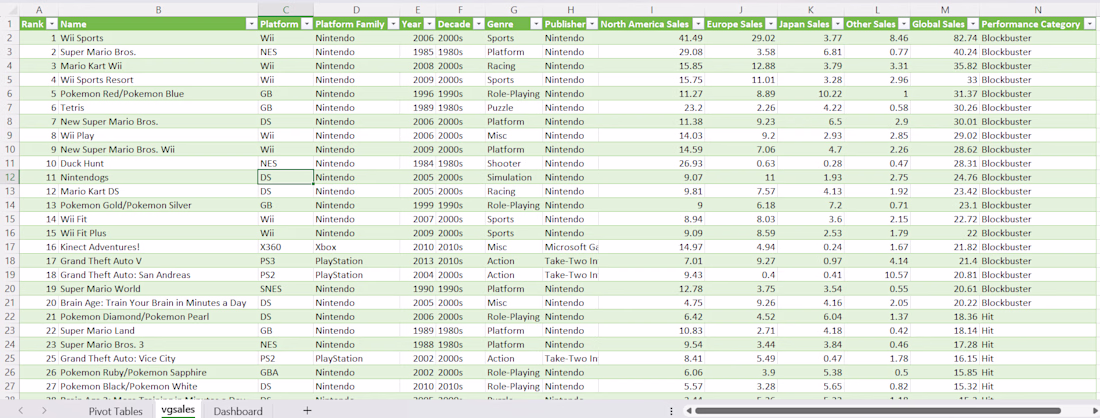Image resolution: width=1100 pixels, height=418 pixels.
Task: Select column N header
Action: [x=1038, y=9]
